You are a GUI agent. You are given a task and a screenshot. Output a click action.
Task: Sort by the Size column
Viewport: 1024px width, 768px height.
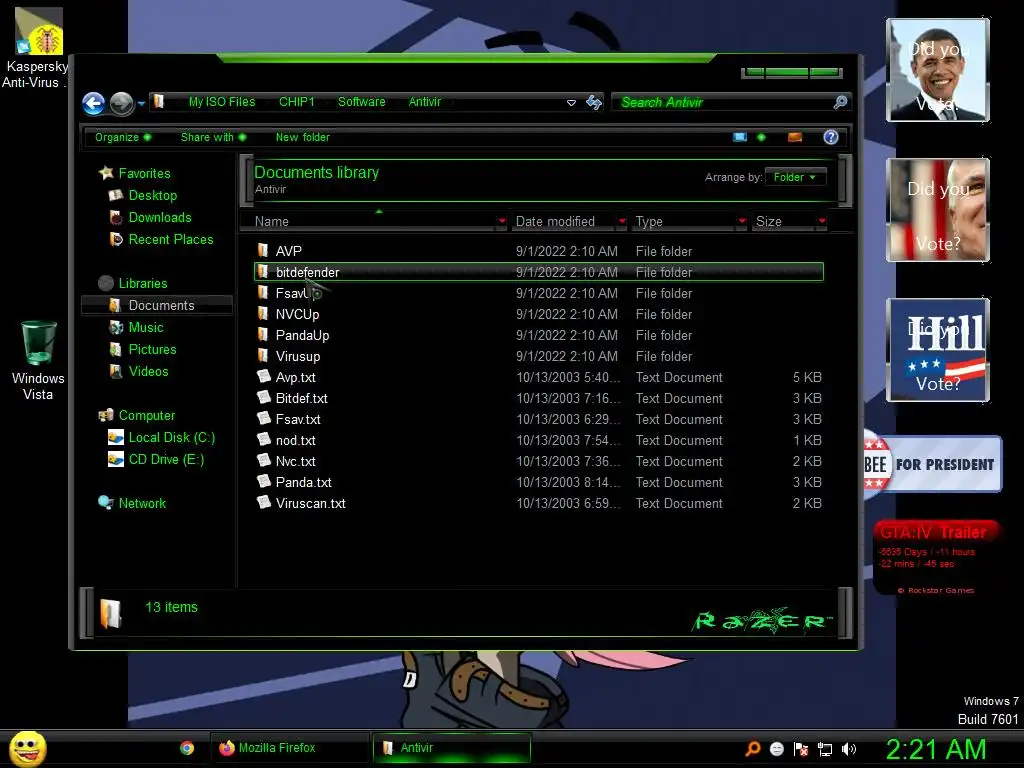[x=784, y=221]
